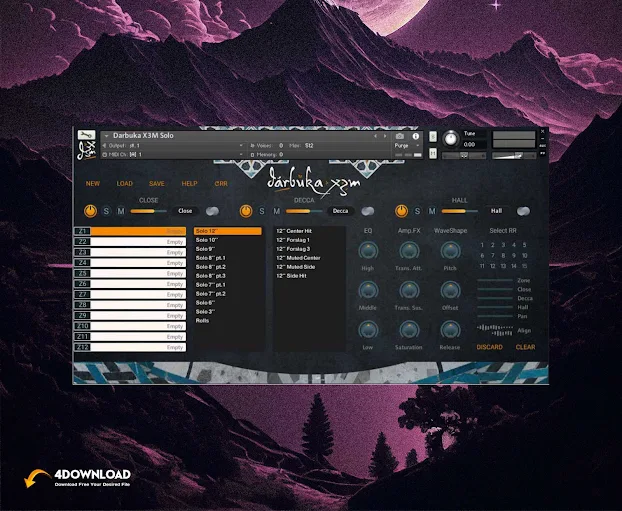Select zone Z5 slot
622x511 pixels.
pos(130,273)
